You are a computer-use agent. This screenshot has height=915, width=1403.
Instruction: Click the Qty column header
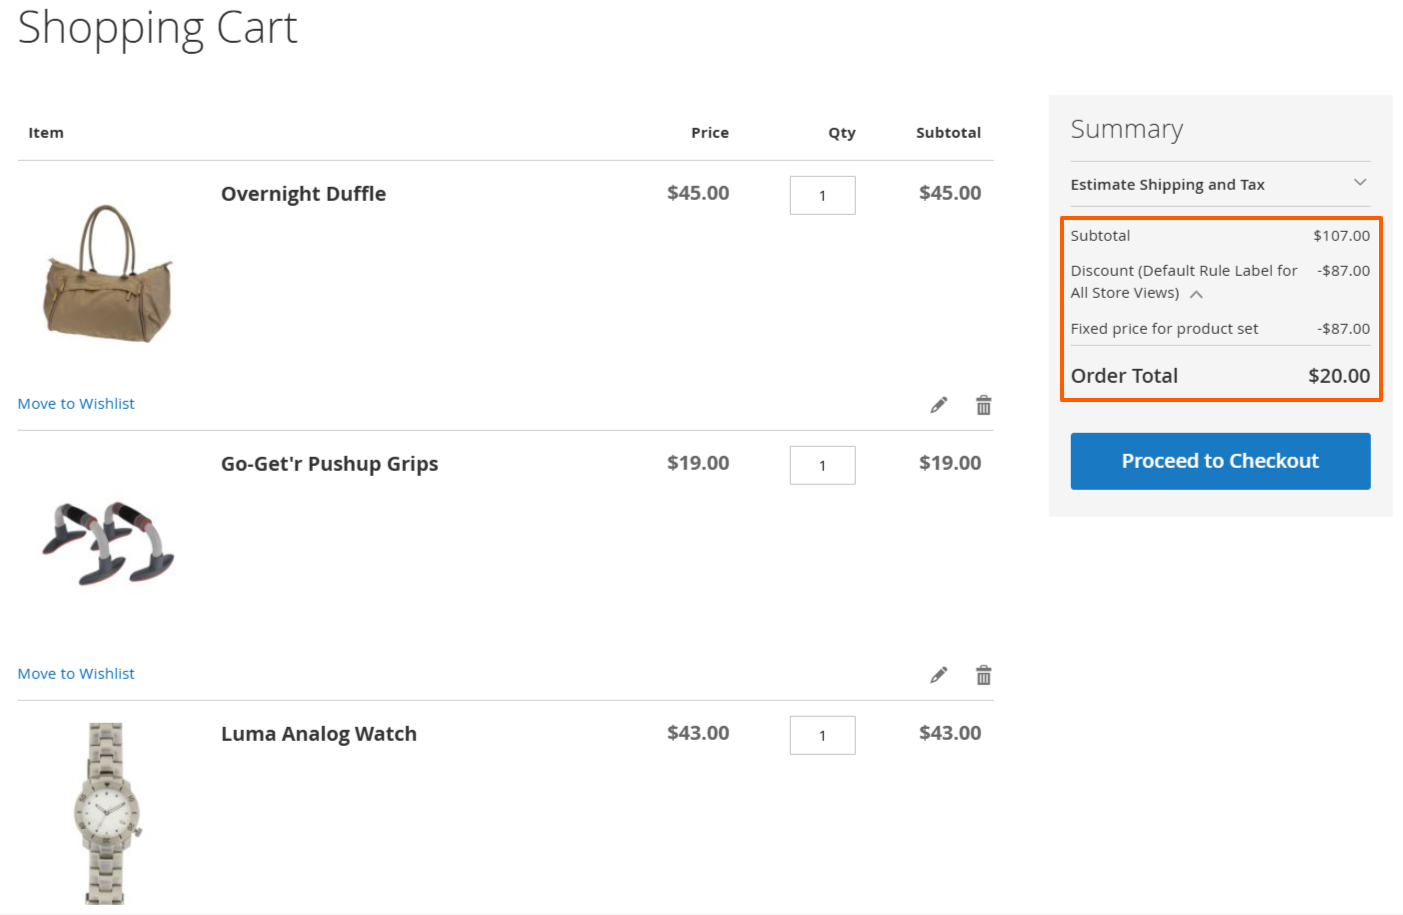[842, 133]
